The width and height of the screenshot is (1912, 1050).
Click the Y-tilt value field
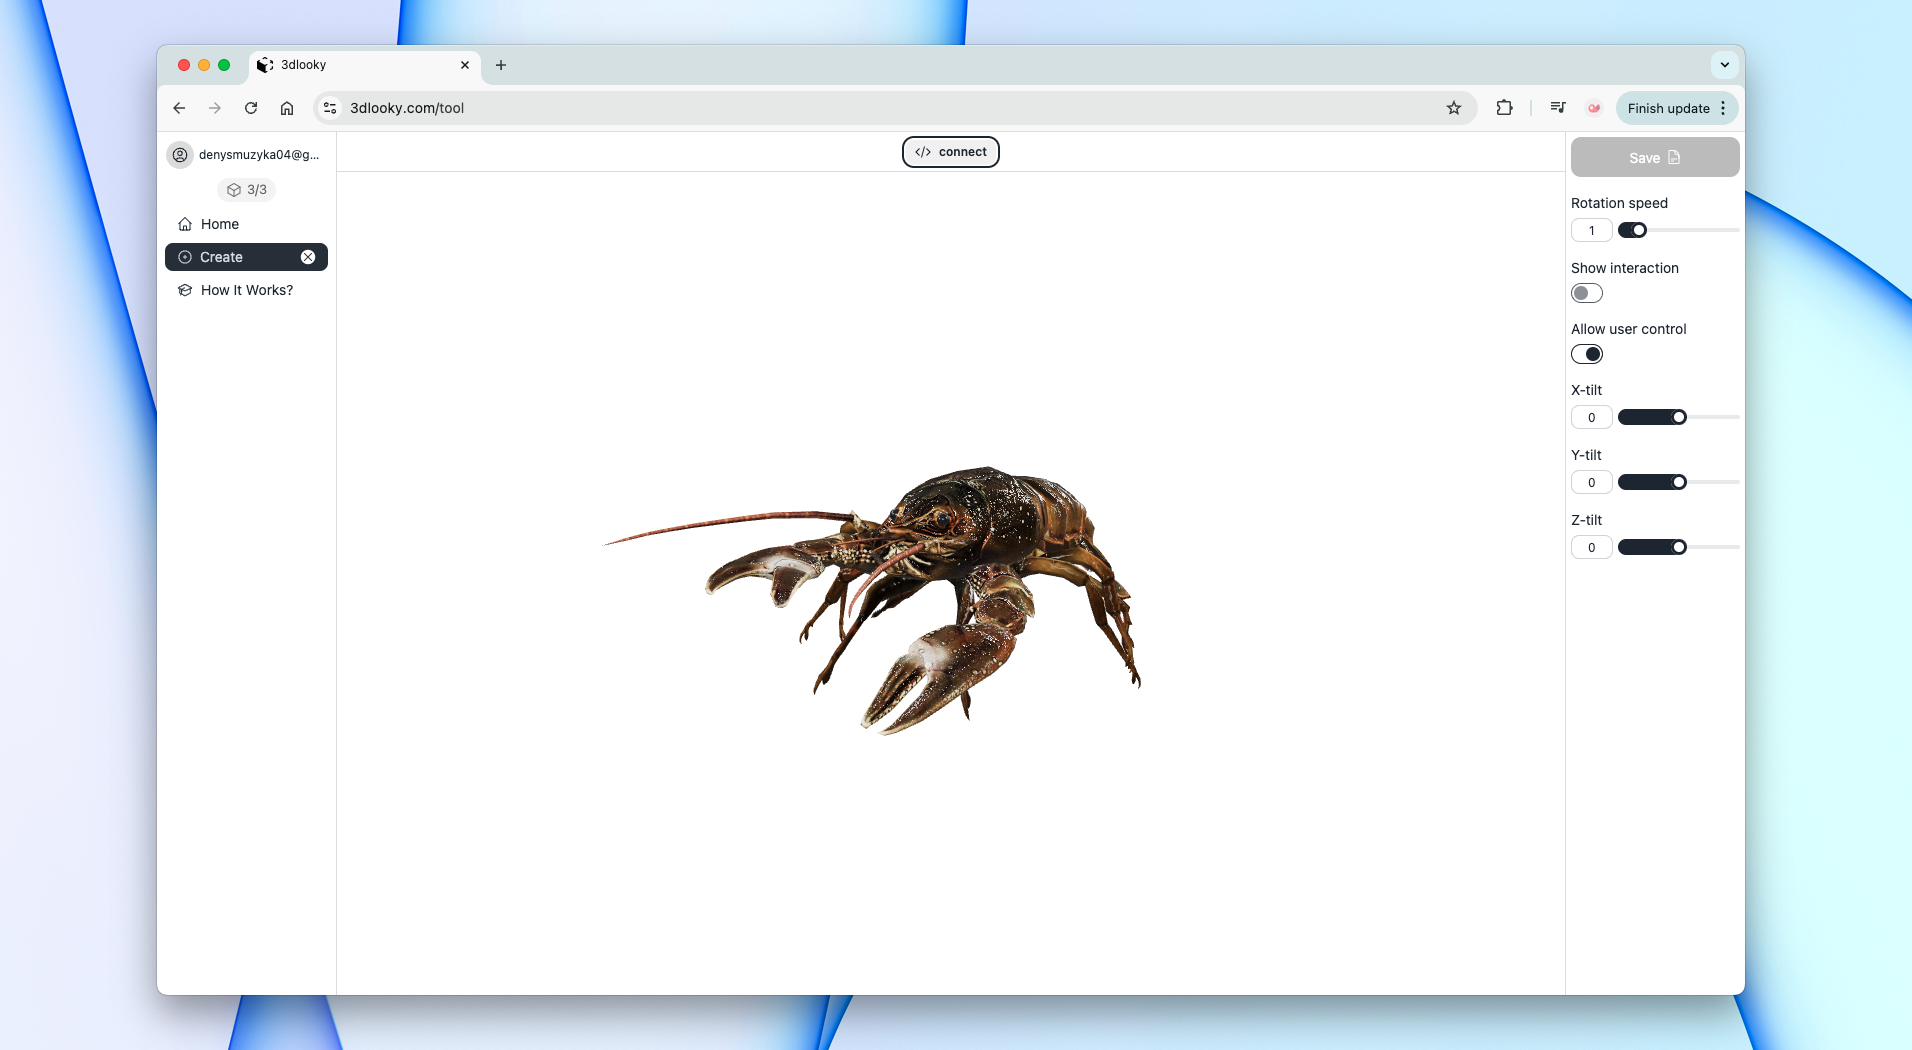[x=1591, y=483]
